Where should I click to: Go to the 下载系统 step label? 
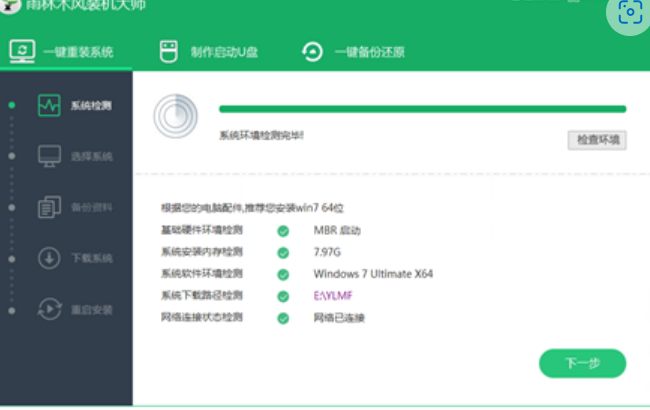click(92, 258)
